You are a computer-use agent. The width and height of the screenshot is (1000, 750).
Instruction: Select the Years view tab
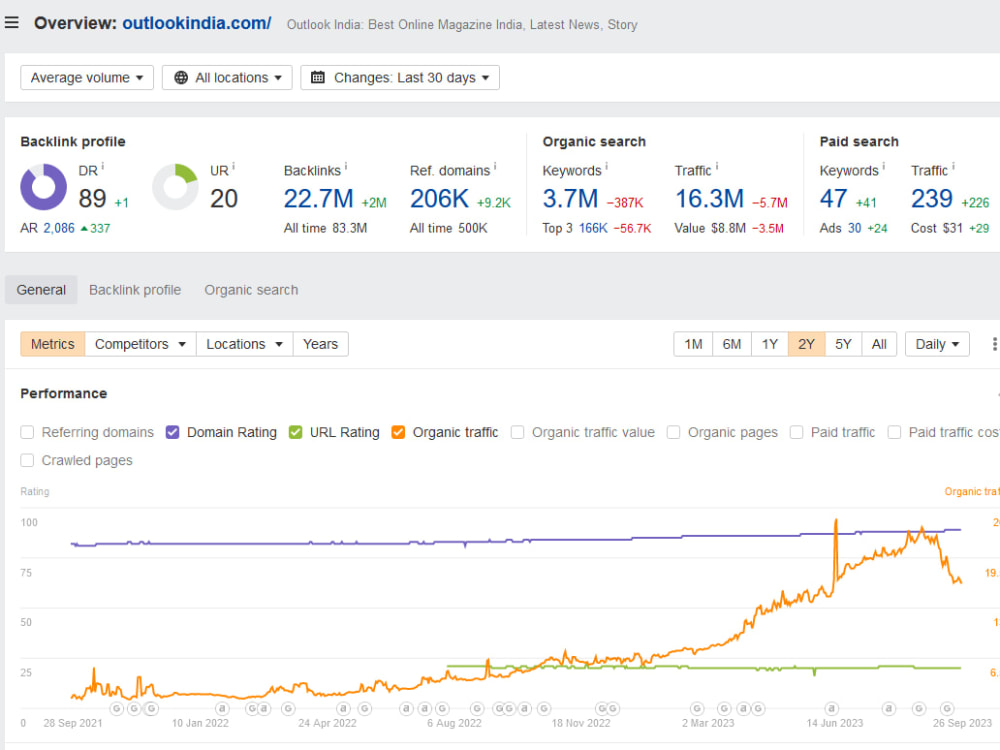pyautogui.click(x=320, y=344)
